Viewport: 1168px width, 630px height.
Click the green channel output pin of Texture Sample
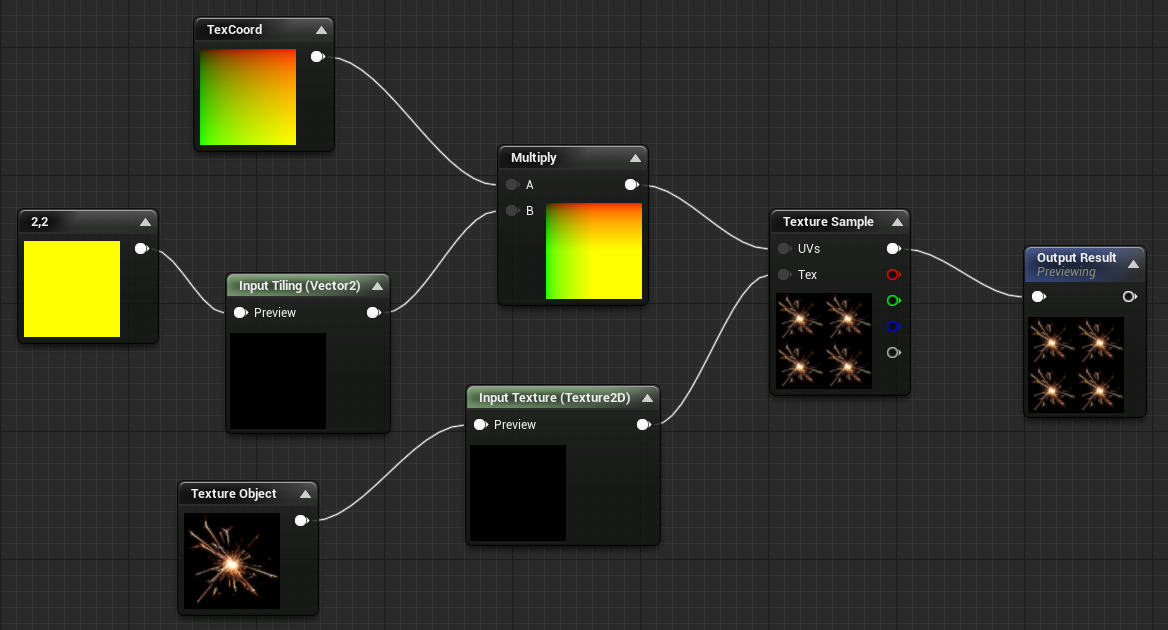[893, 300]
